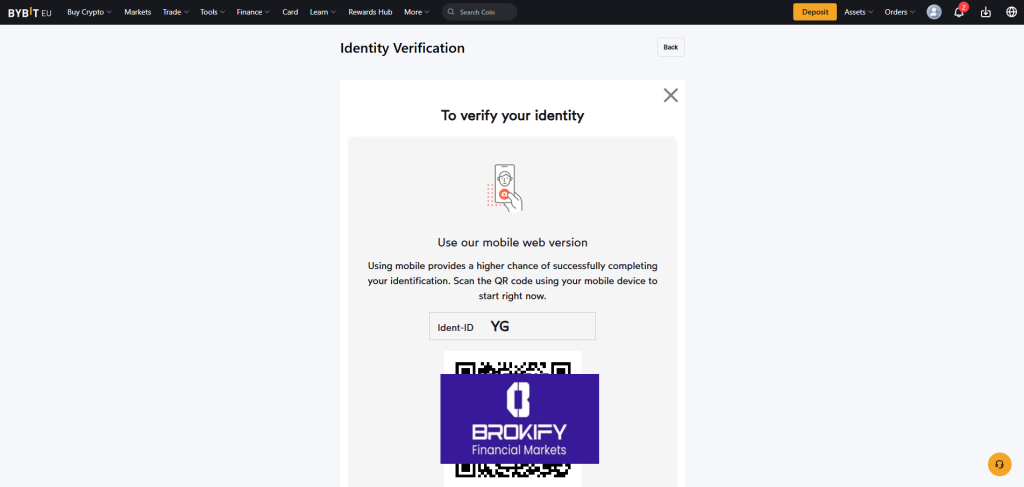The height and width of the screenshot is (487, 1024).
Task: Open the Orders dropdown
Action: [899, 12]
